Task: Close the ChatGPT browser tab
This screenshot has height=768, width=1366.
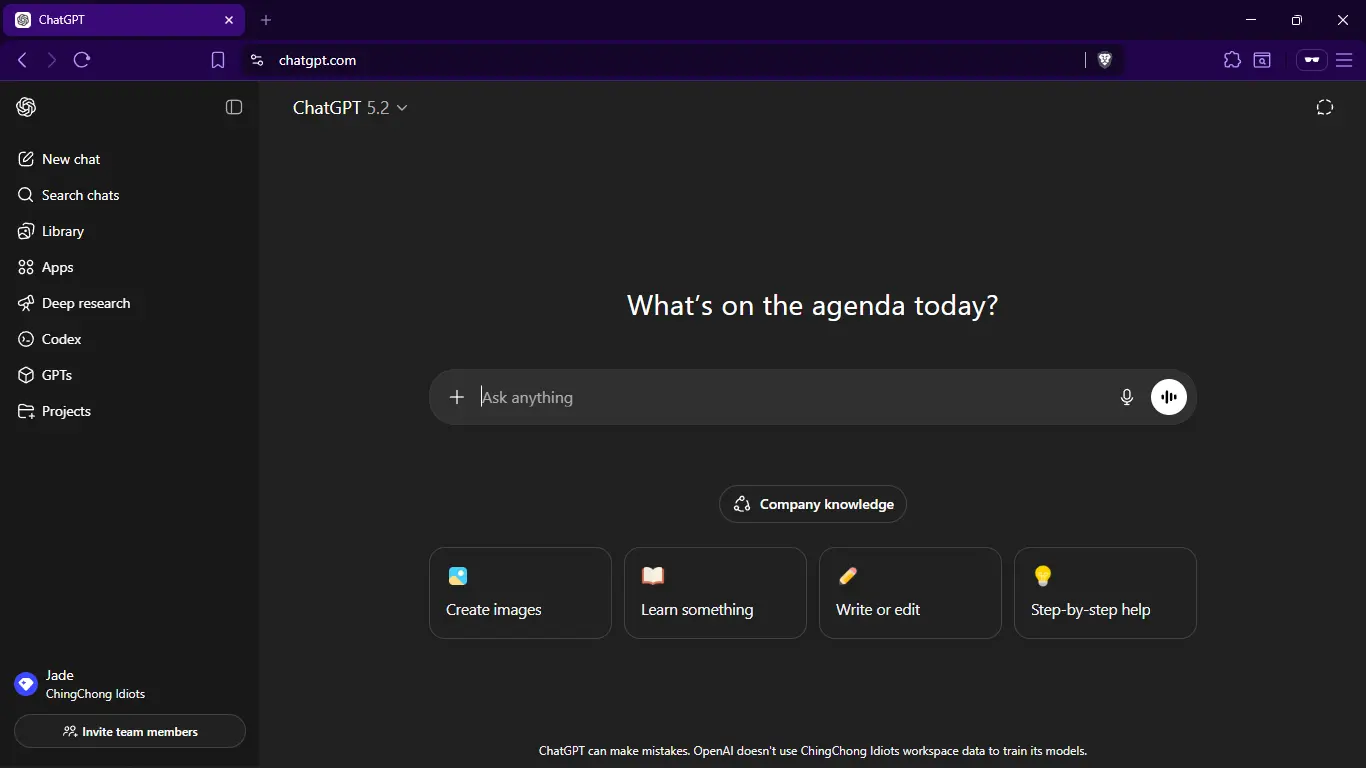Action: 229,20
